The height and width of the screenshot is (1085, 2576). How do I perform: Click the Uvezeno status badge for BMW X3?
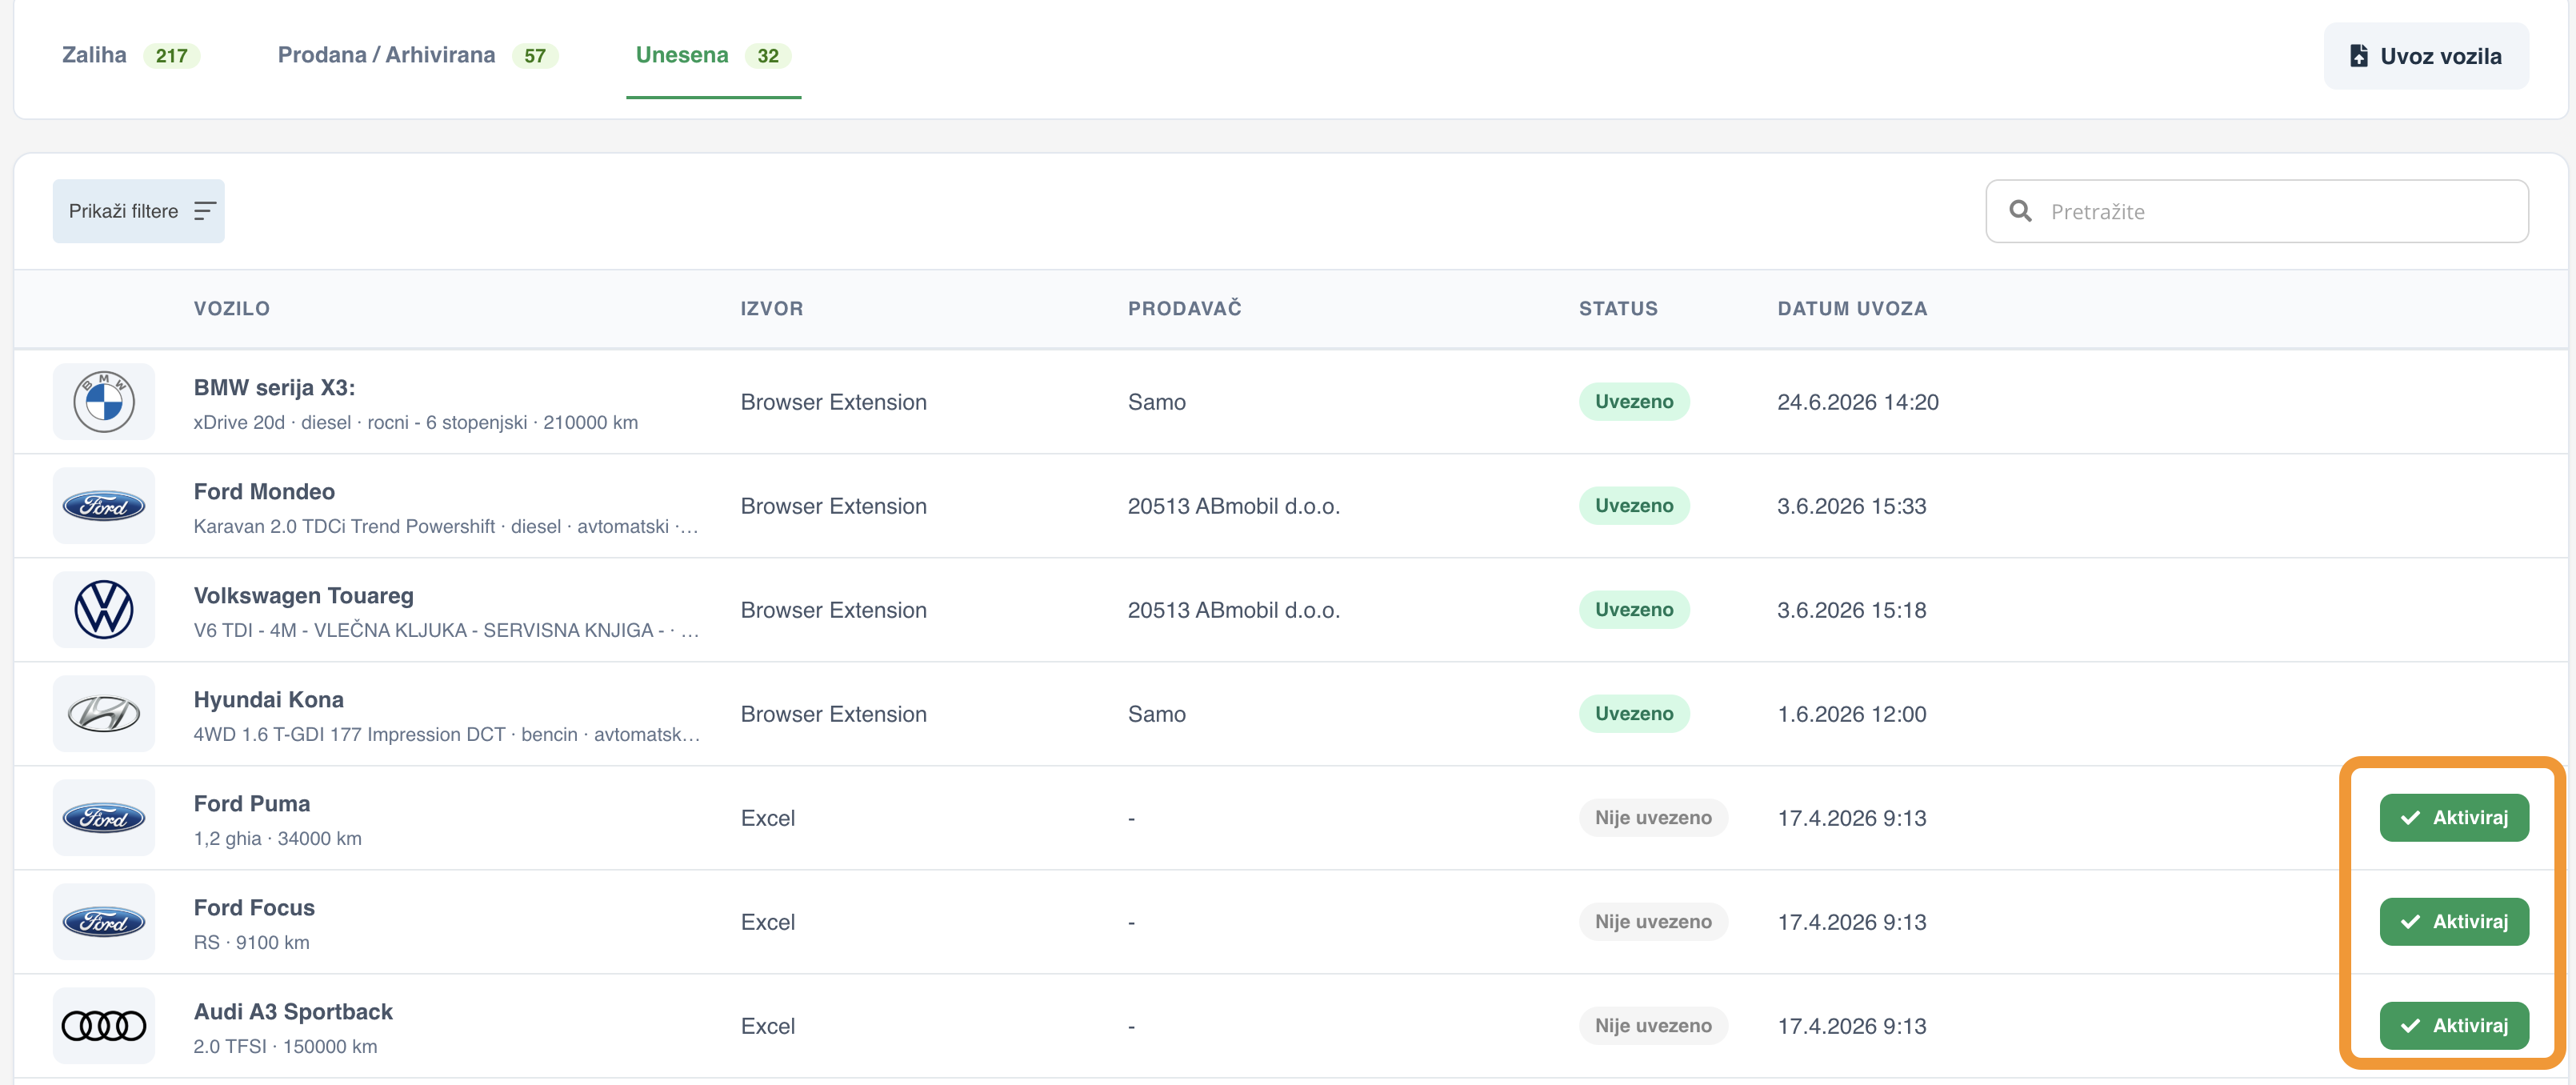pyautogui.click(x=1634, y=402)
